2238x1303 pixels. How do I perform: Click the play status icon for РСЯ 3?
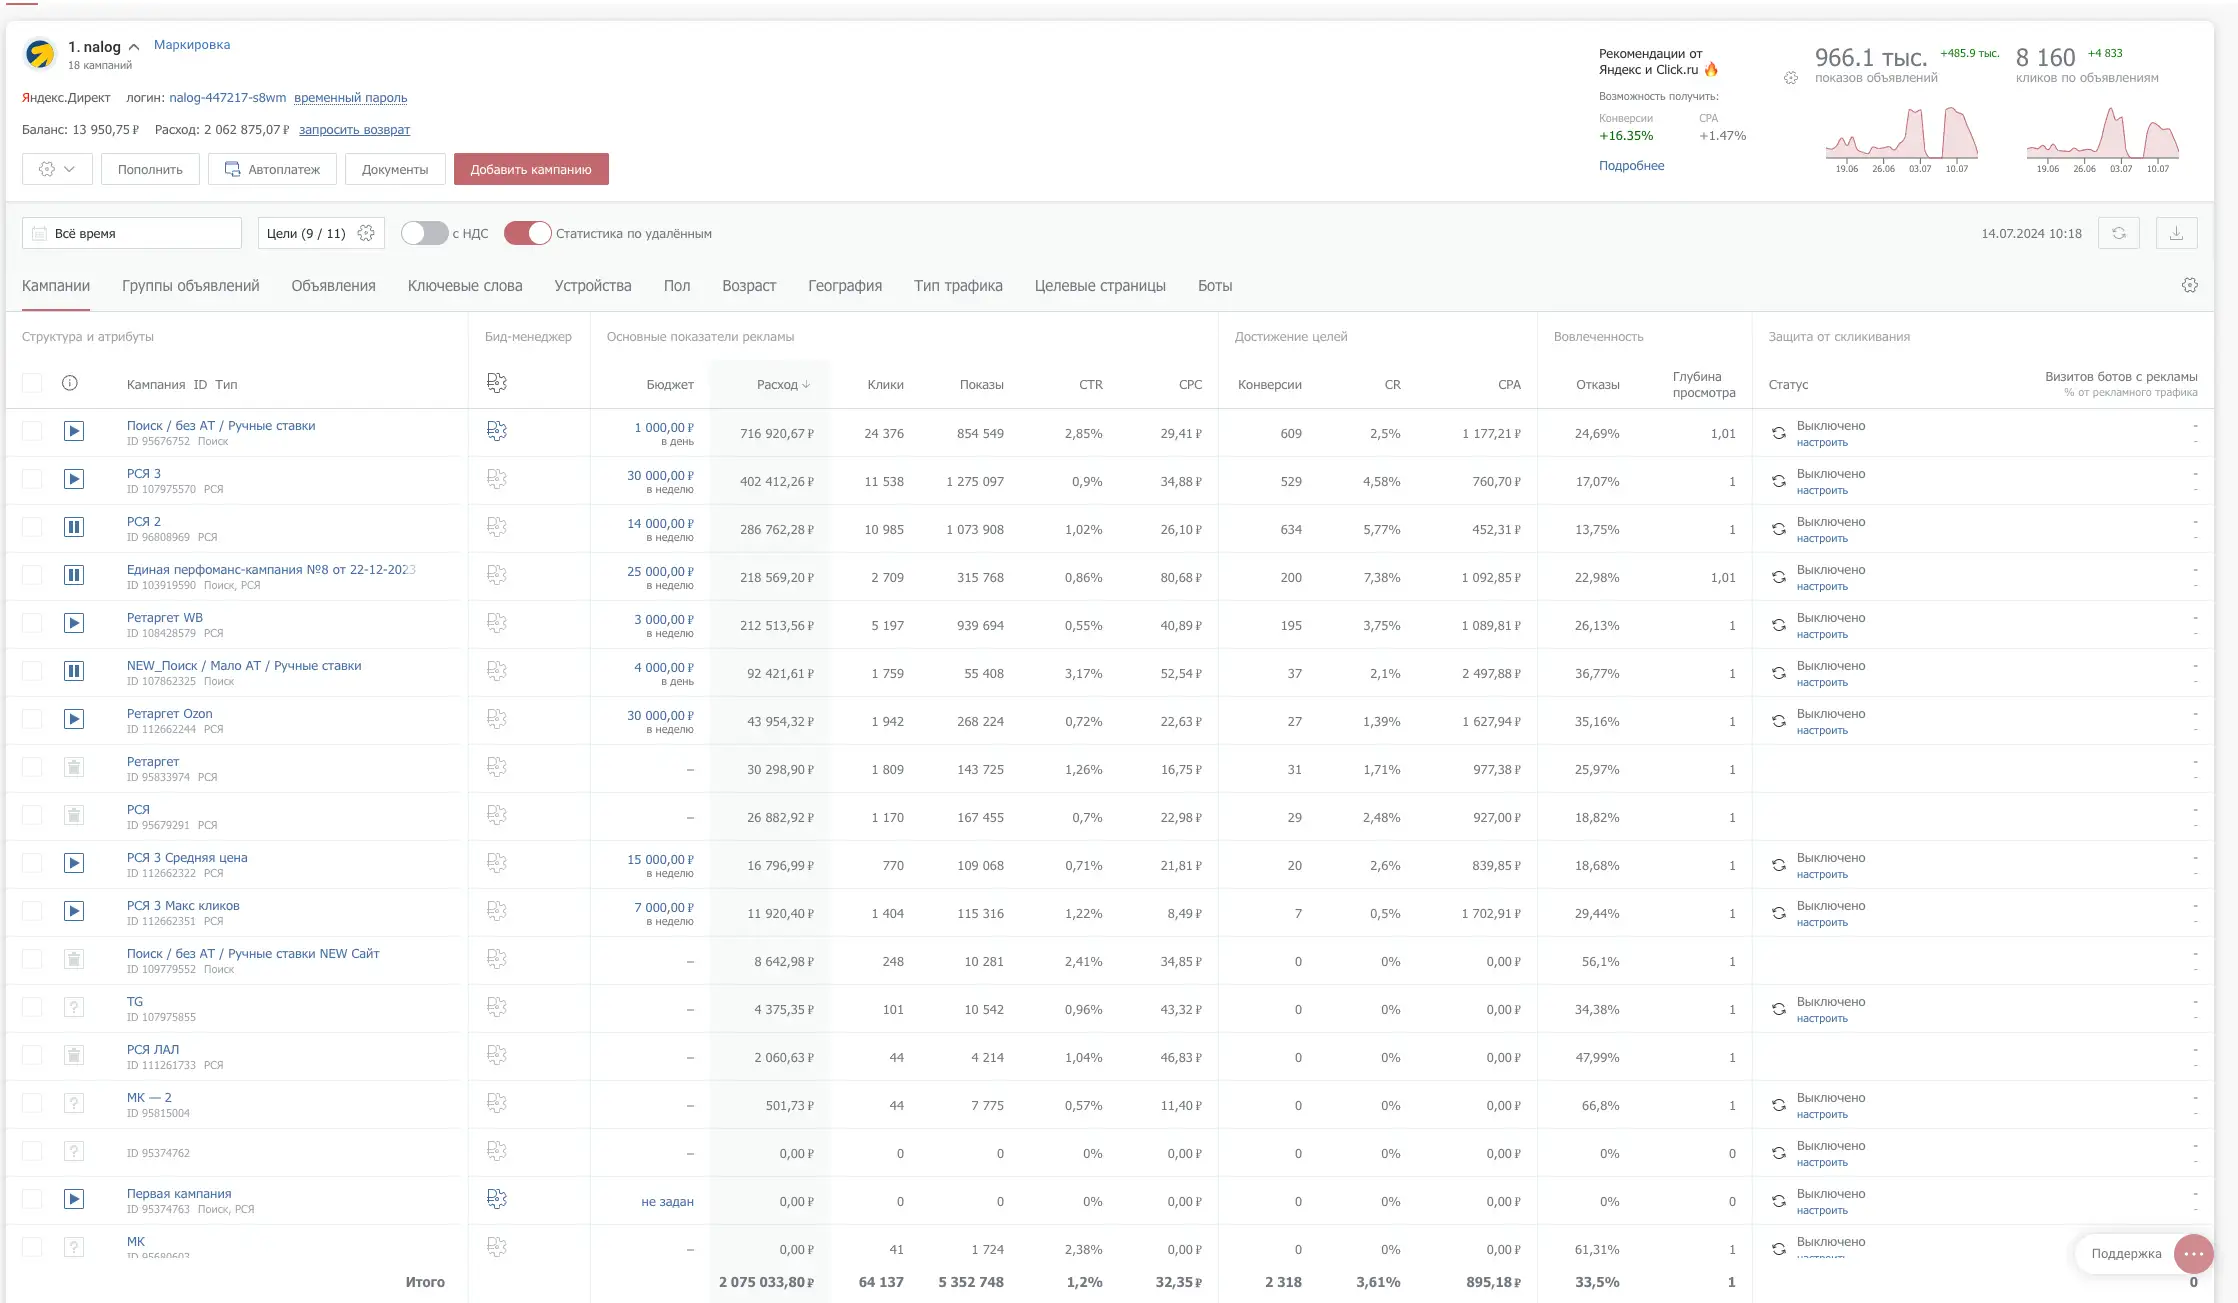coord(74,479)
